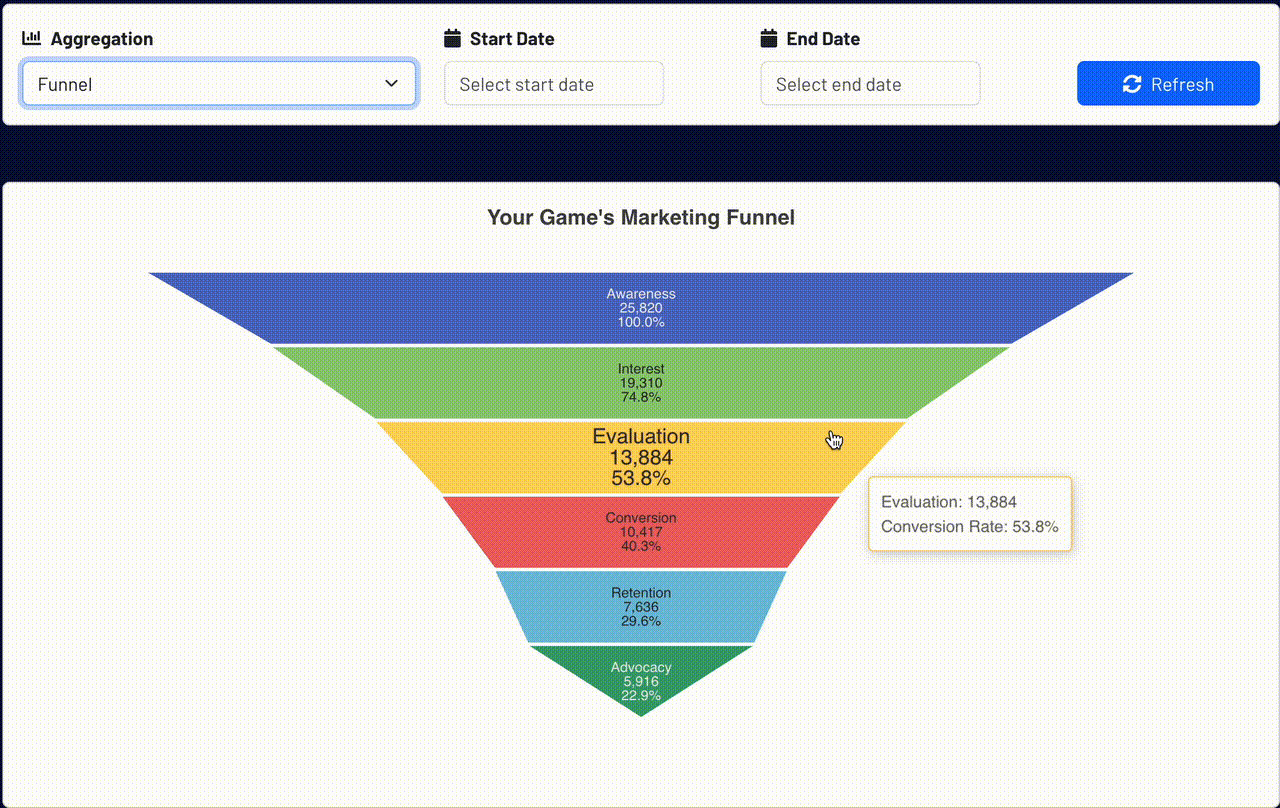Select the yellow Evaluation funnel stage

coord(640,455)
